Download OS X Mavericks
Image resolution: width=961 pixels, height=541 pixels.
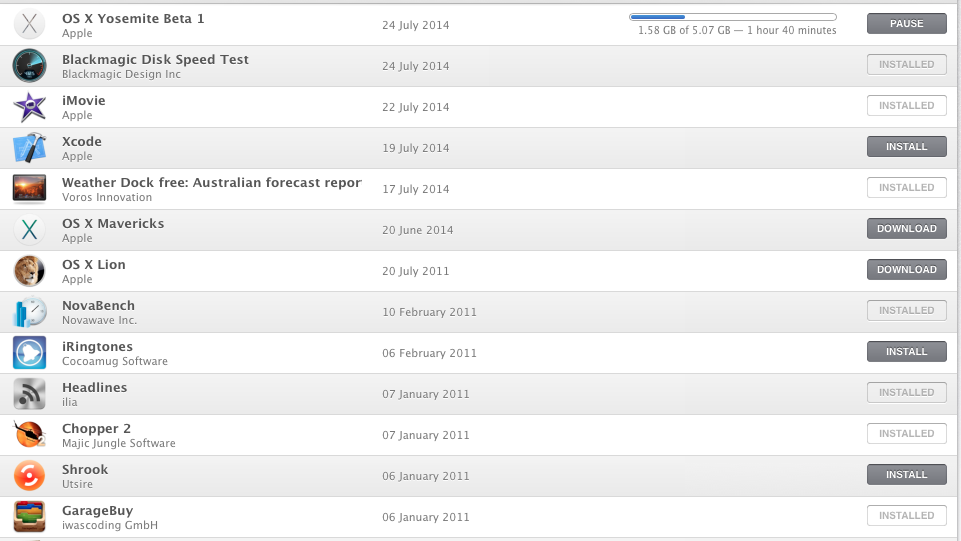tap(906, 229)
